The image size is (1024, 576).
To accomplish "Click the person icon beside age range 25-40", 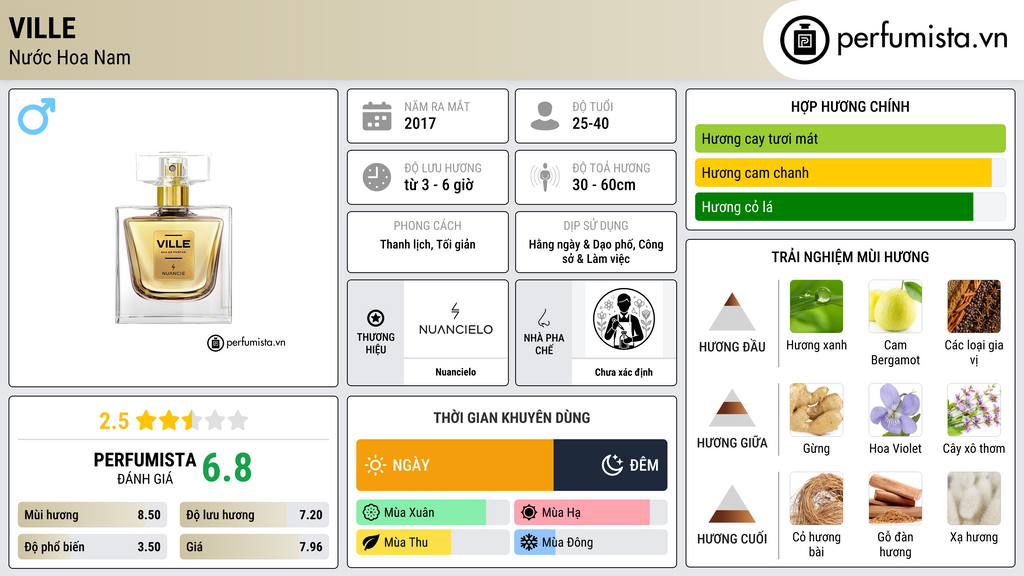I will tap(545, 116).
